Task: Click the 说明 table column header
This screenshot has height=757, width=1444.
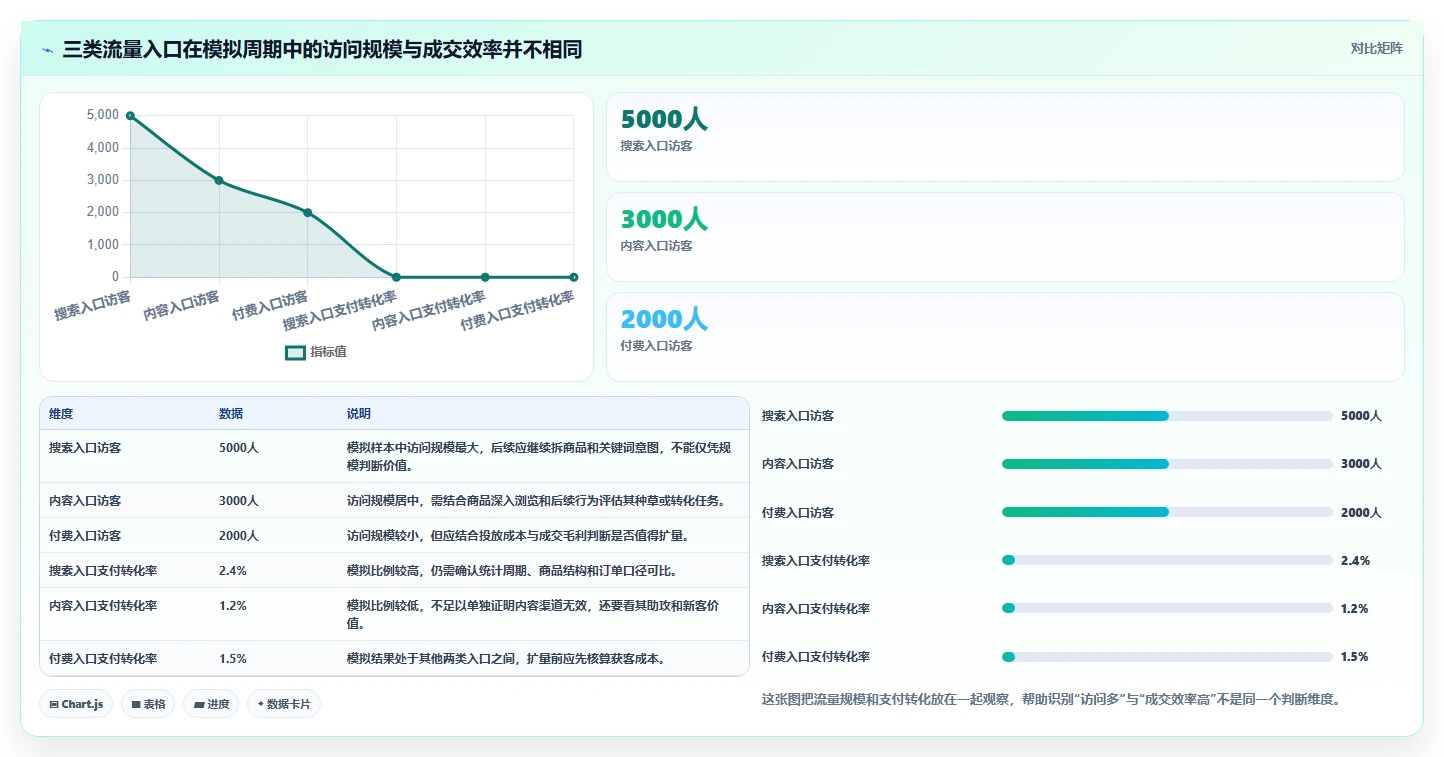Action: coord(359,414)
